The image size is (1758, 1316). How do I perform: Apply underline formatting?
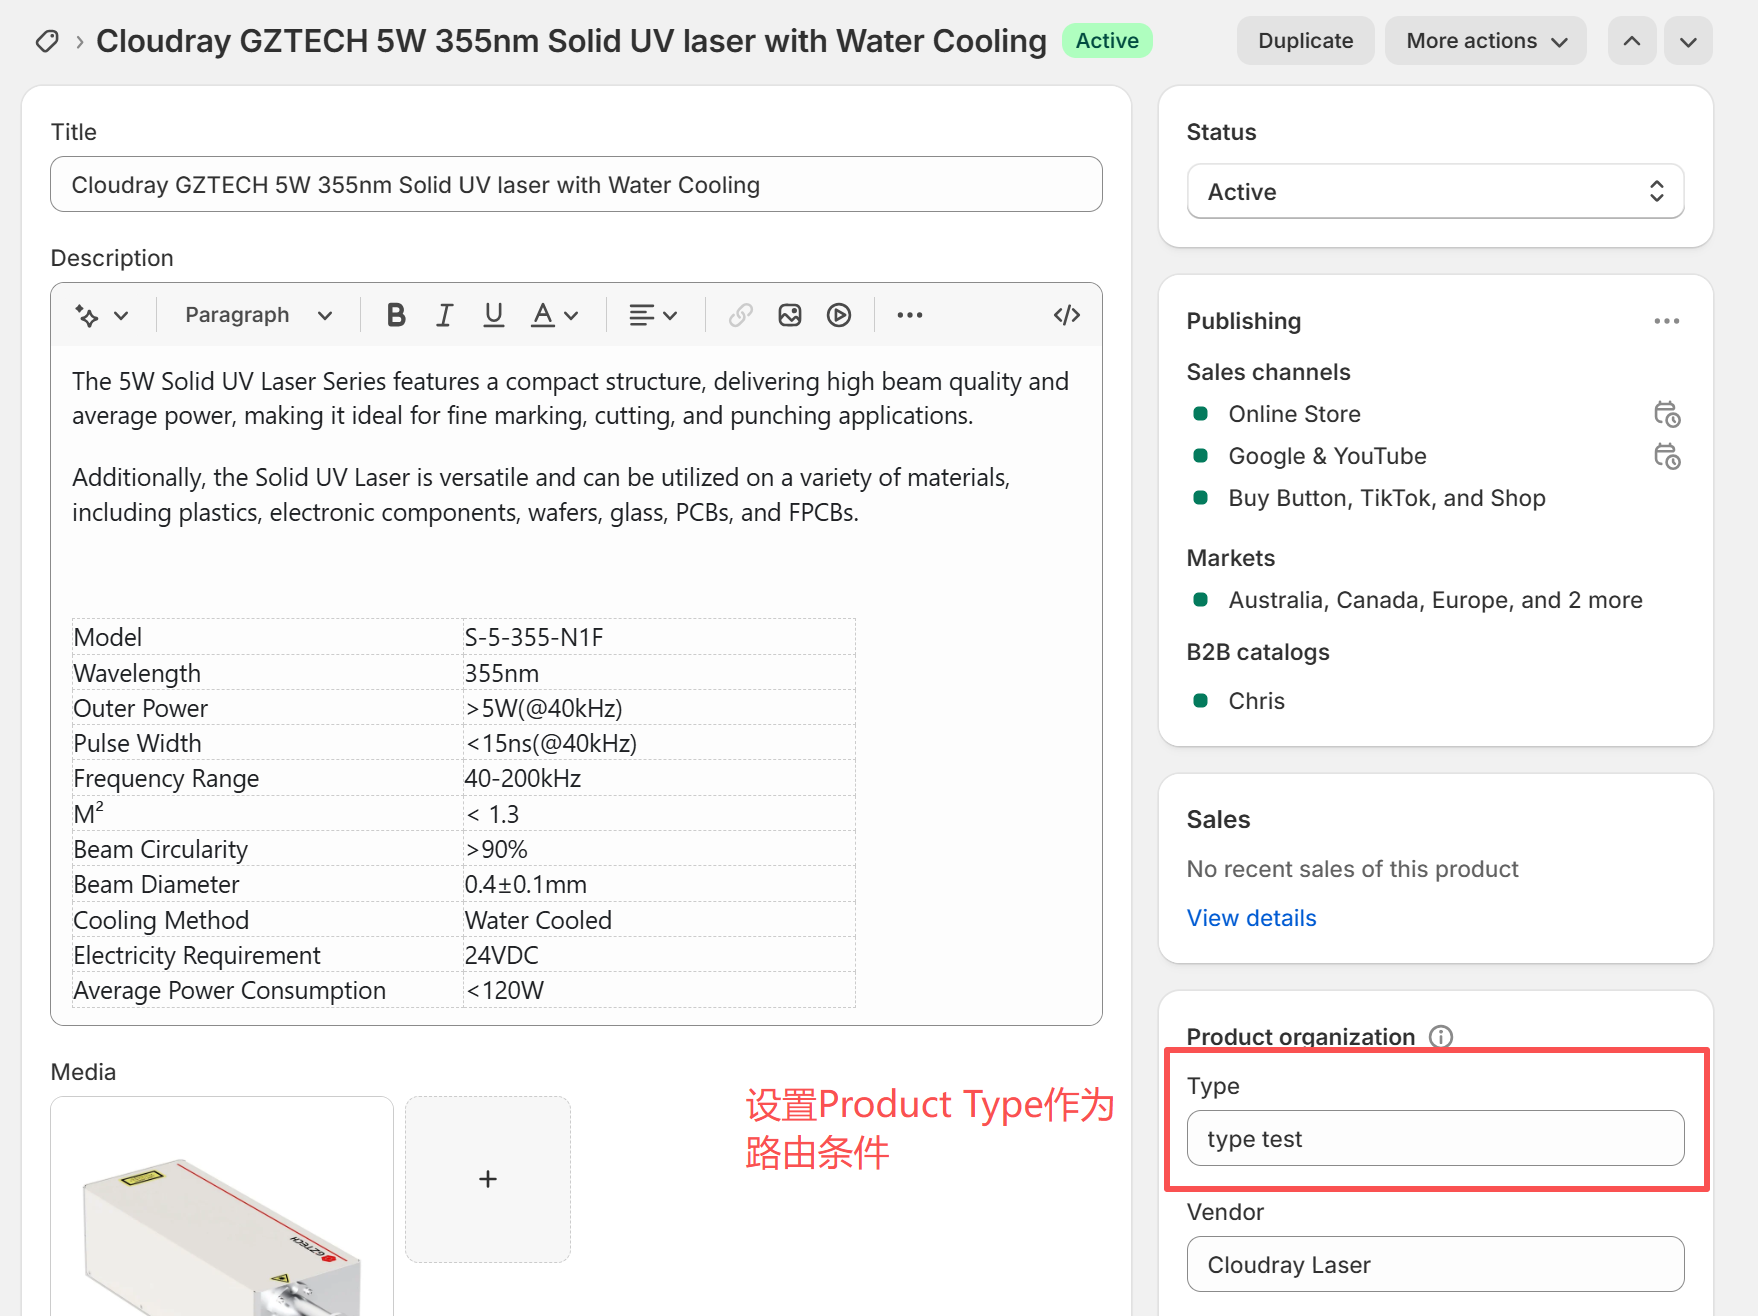493,315
